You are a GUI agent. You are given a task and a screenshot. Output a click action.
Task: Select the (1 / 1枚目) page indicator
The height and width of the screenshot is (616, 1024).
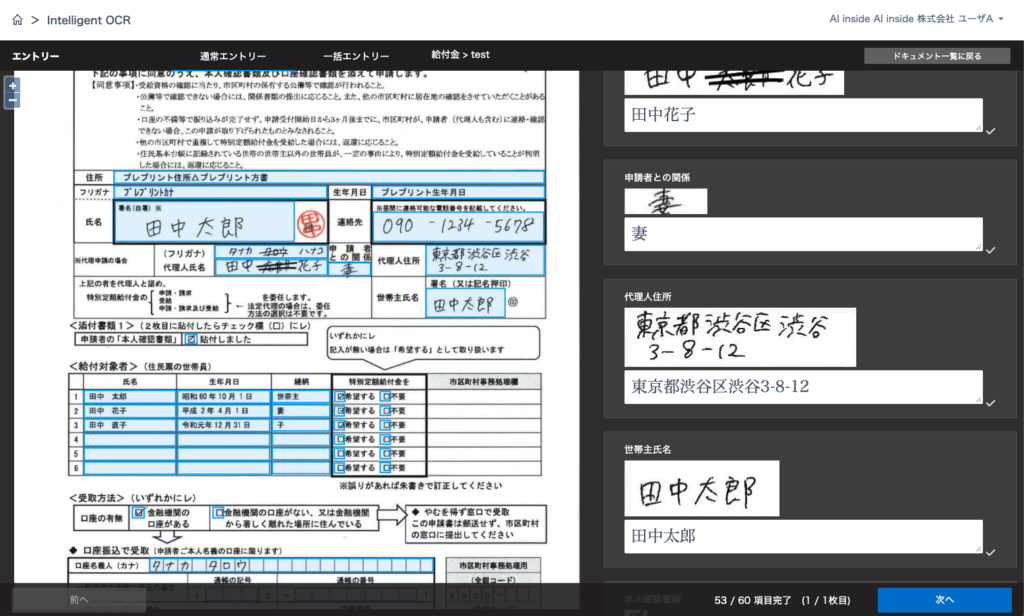[825, 600]
